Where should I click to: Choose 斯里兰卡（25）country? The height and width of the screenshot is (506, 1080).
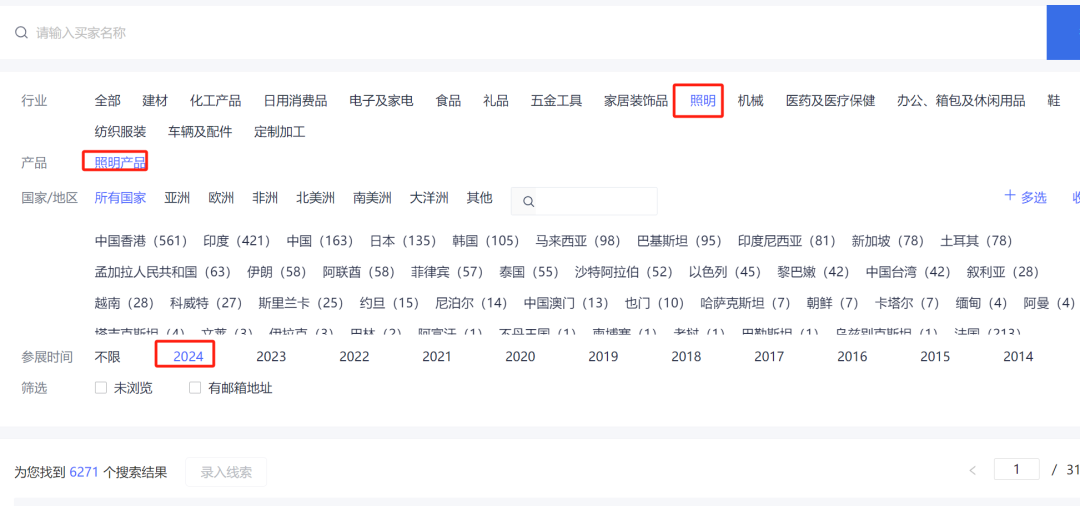[301, 303]
